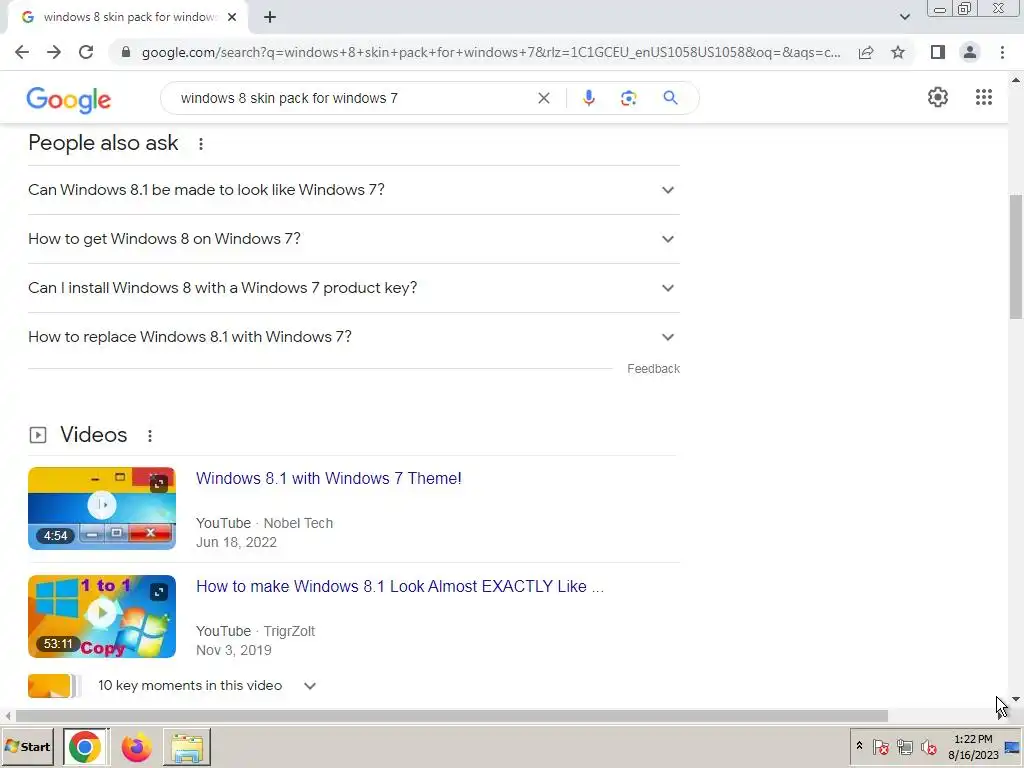Open "How to make Windows 8.1 Look Almost EXACTLY" link
The width and height of the screenshot is (1024, 768).
tap(400, 586)
